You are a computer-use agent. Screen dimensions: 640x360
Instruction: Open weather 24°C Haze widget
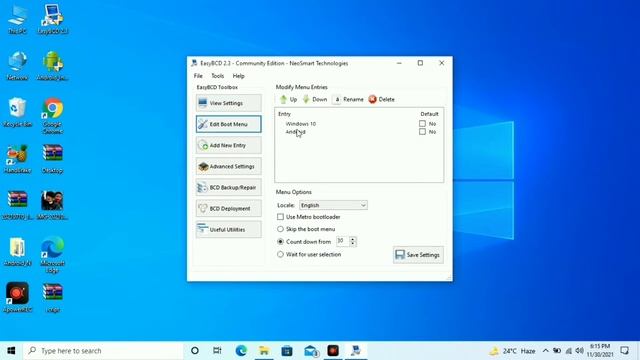point(513,351)
